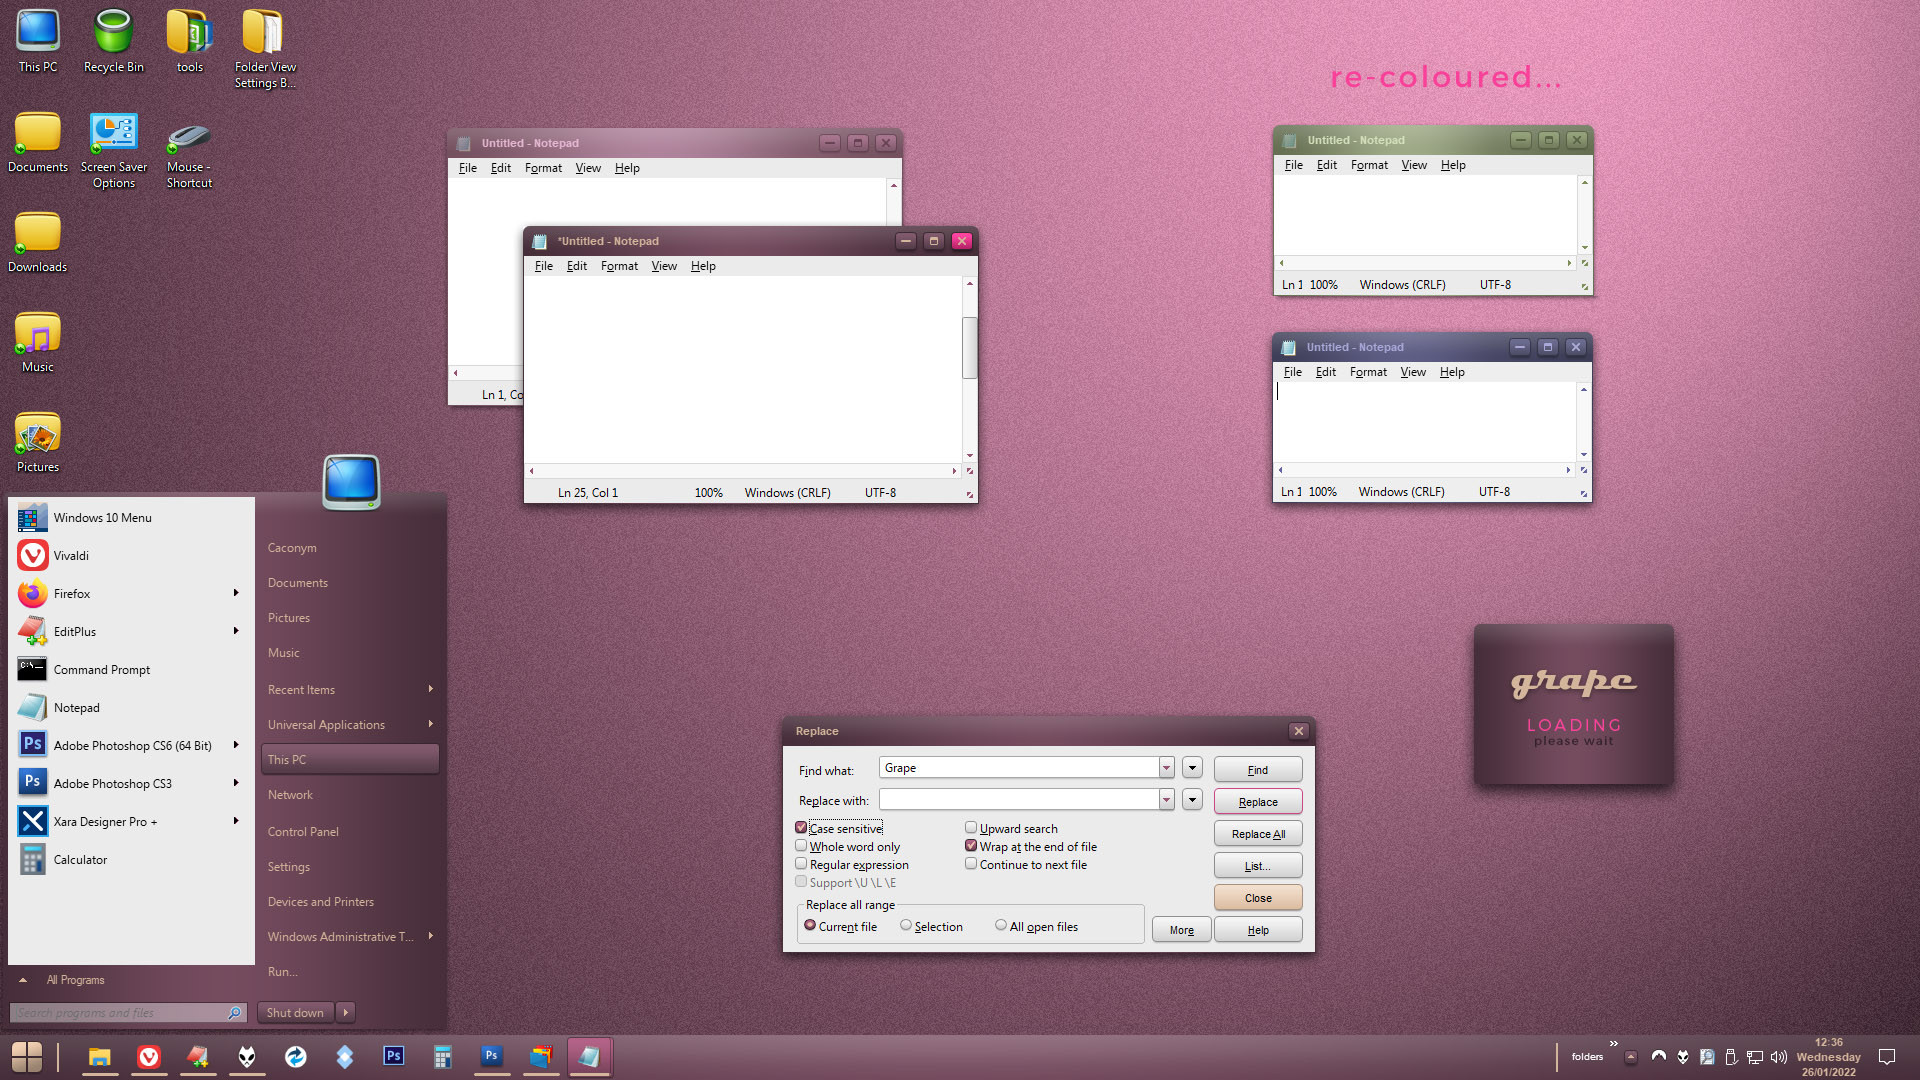Click the search magnifier in the start menu
Viewport: 1920px width, 1080px height.
(x=234, y=1013)
